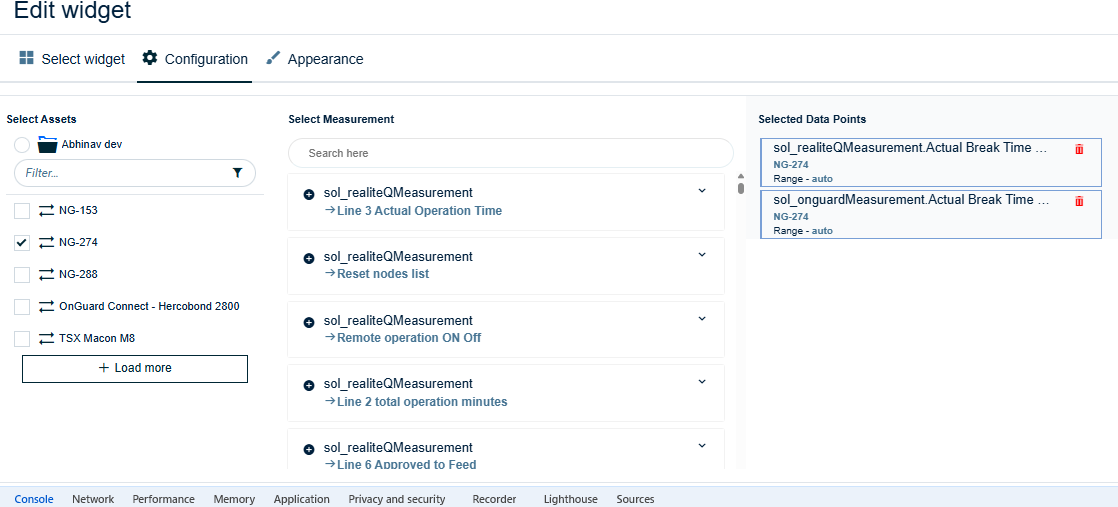Screen dimensions: 1118x507
Task: Add Line 3 Actual Operation Time measurement
Action: [309, 194]
